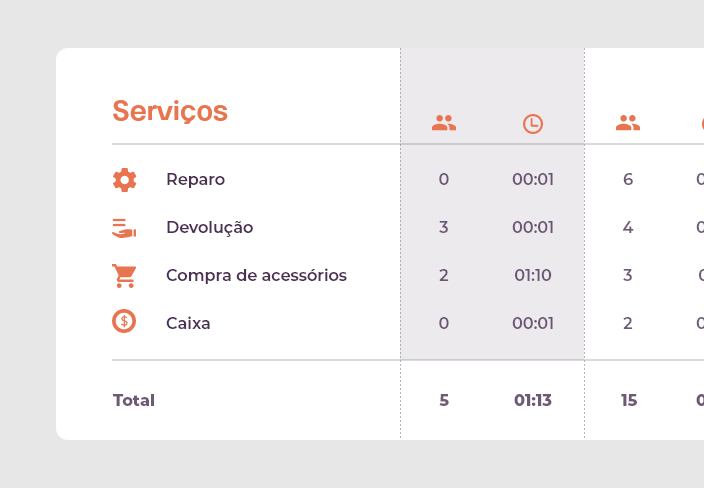Select the Devolução service label
Screen dimensions: 704x488
coord(210,227)
